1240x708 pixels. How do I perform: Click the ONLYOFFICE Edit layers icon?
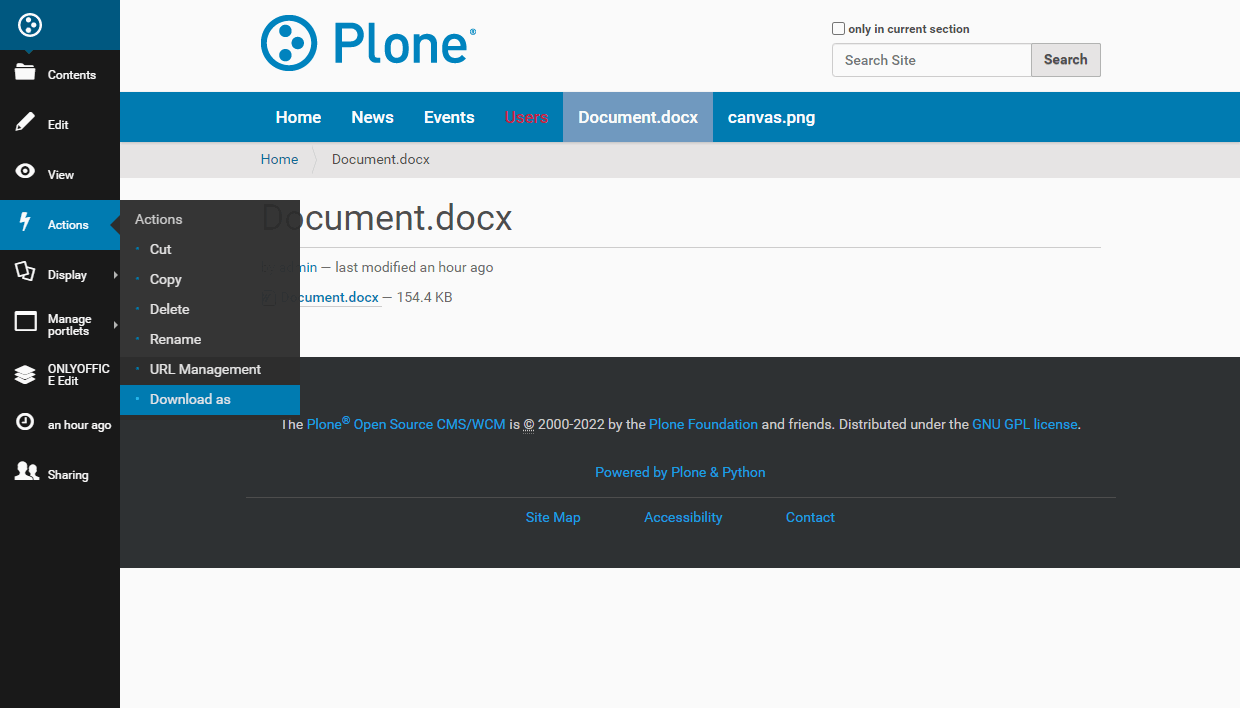[x=26, y=374]
